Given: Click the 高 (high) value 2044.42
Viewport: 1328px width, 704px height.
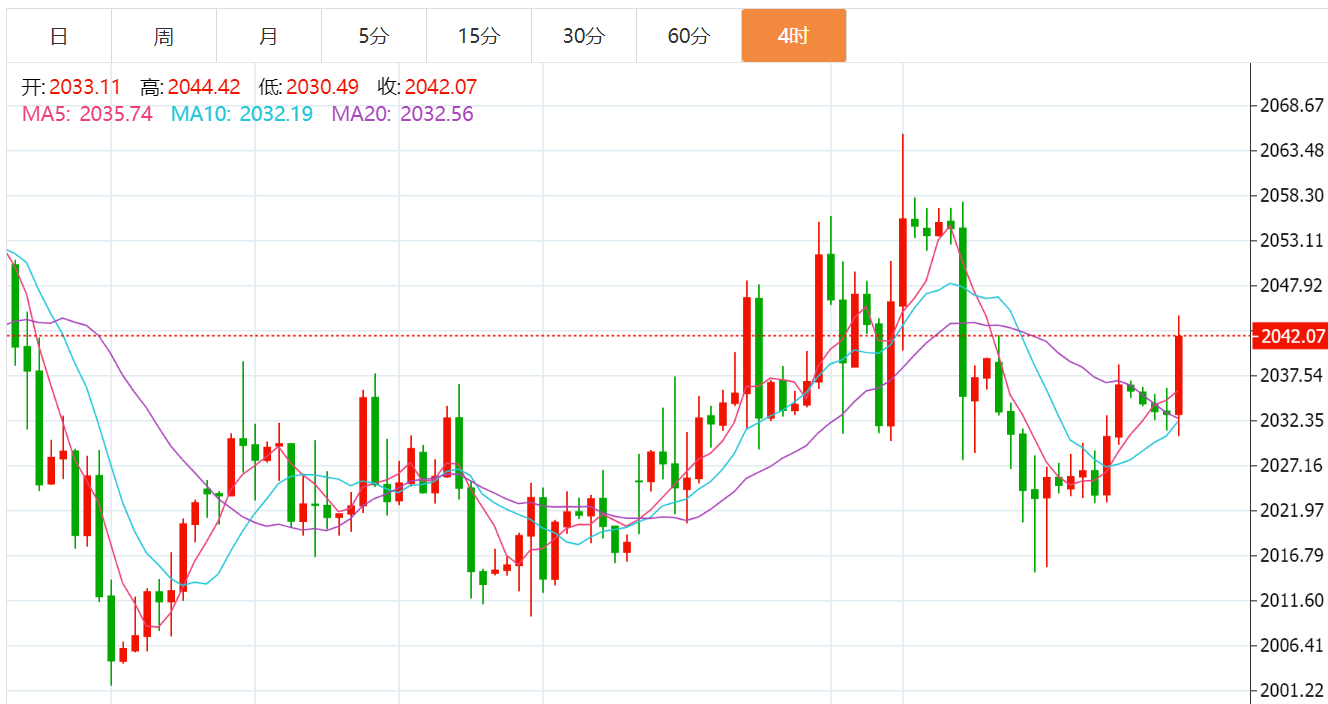Looking at the screenshot, I should [204, 87].
